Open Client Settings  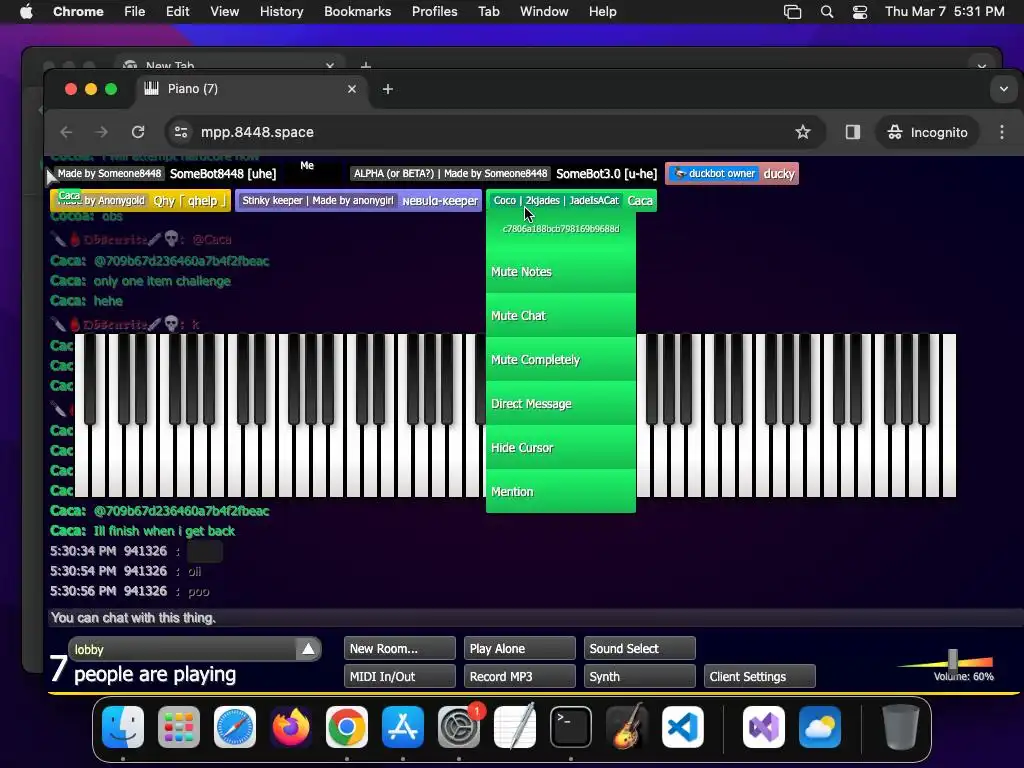click(x=760, y=677)
